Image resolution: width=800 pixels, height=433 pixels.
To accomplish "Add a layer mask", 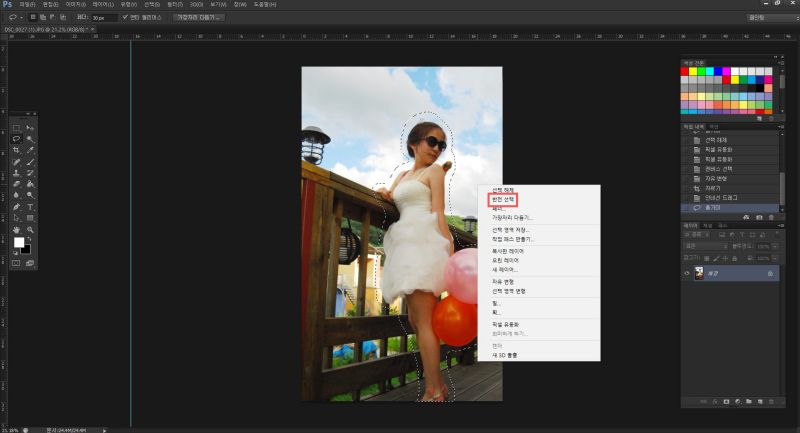I will pos(727,402).
